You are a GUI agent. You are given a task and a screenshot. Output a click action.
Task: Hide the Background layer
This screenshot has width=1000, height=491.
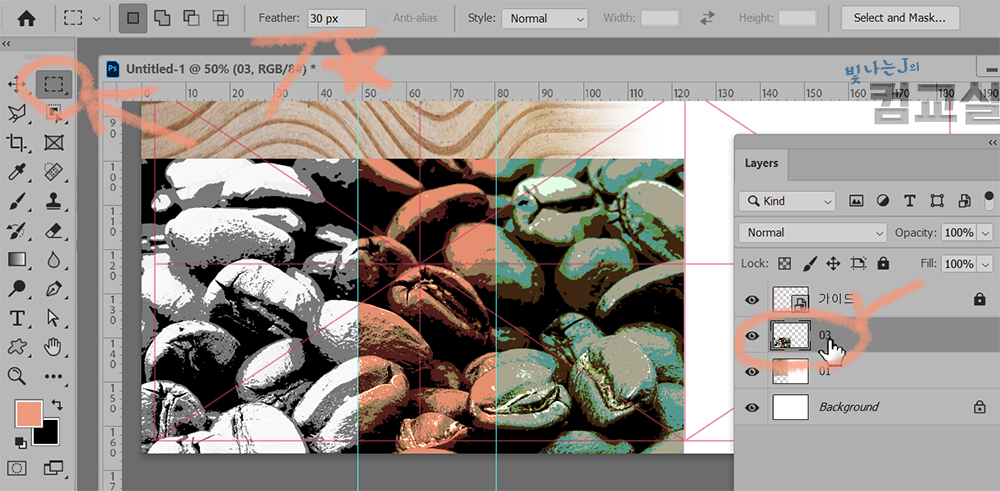(x=753, y=407)
